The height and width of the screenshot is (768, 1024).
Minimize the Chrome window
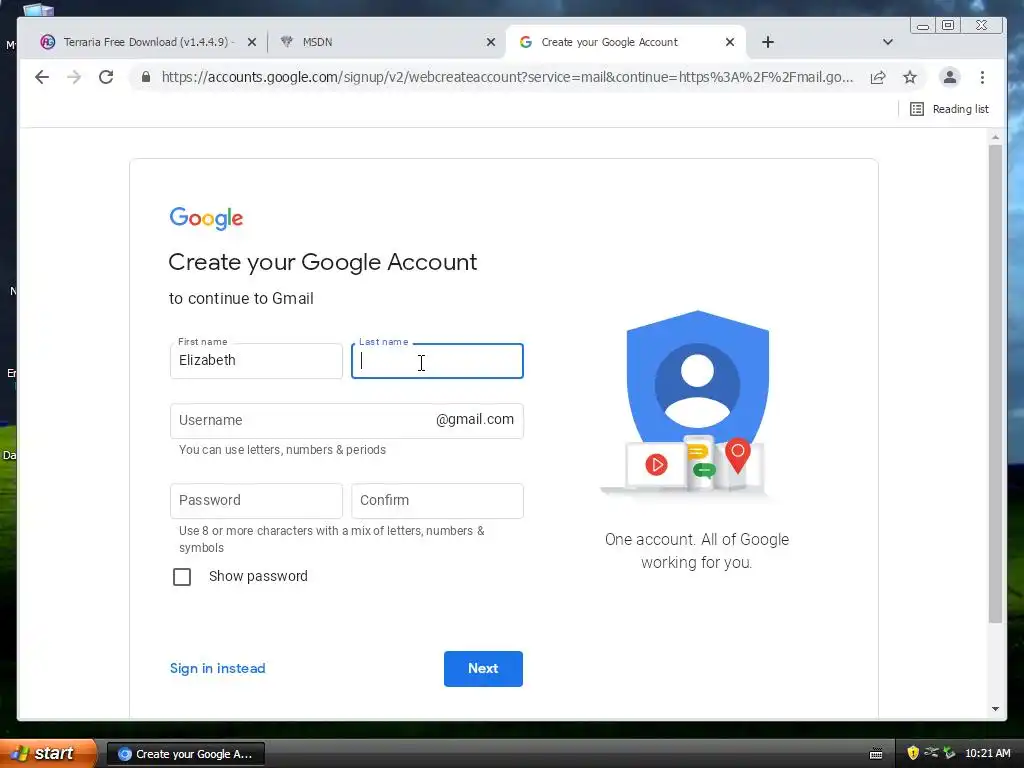click(923, 26)
